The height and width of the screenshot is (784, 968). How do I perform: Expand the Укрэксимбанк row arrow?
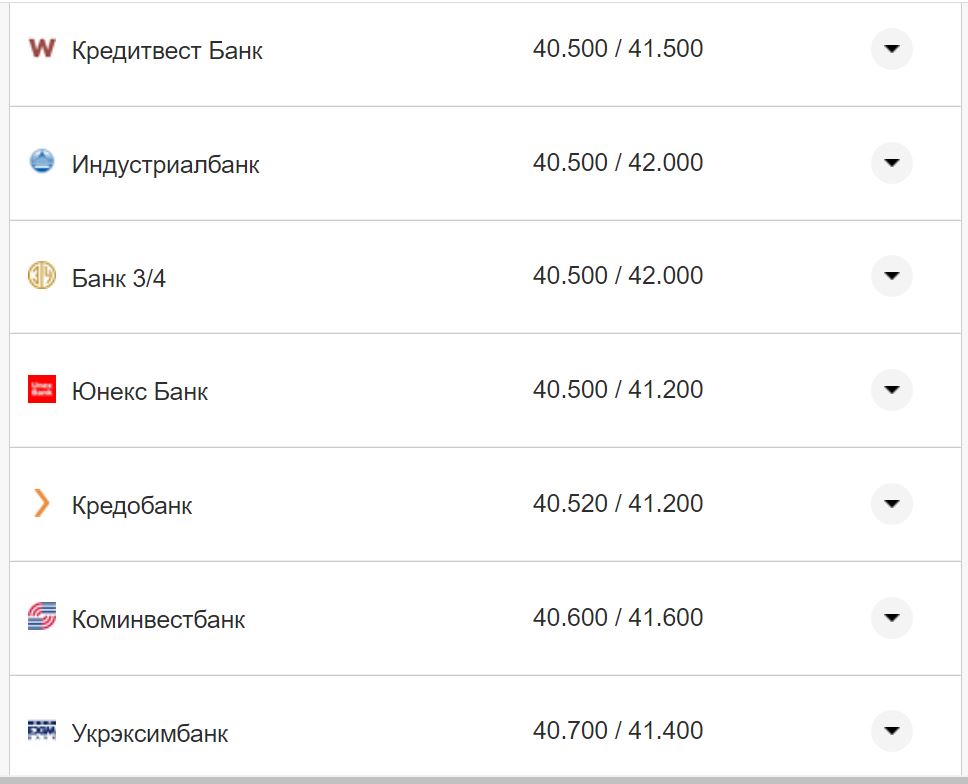point(892,731)
